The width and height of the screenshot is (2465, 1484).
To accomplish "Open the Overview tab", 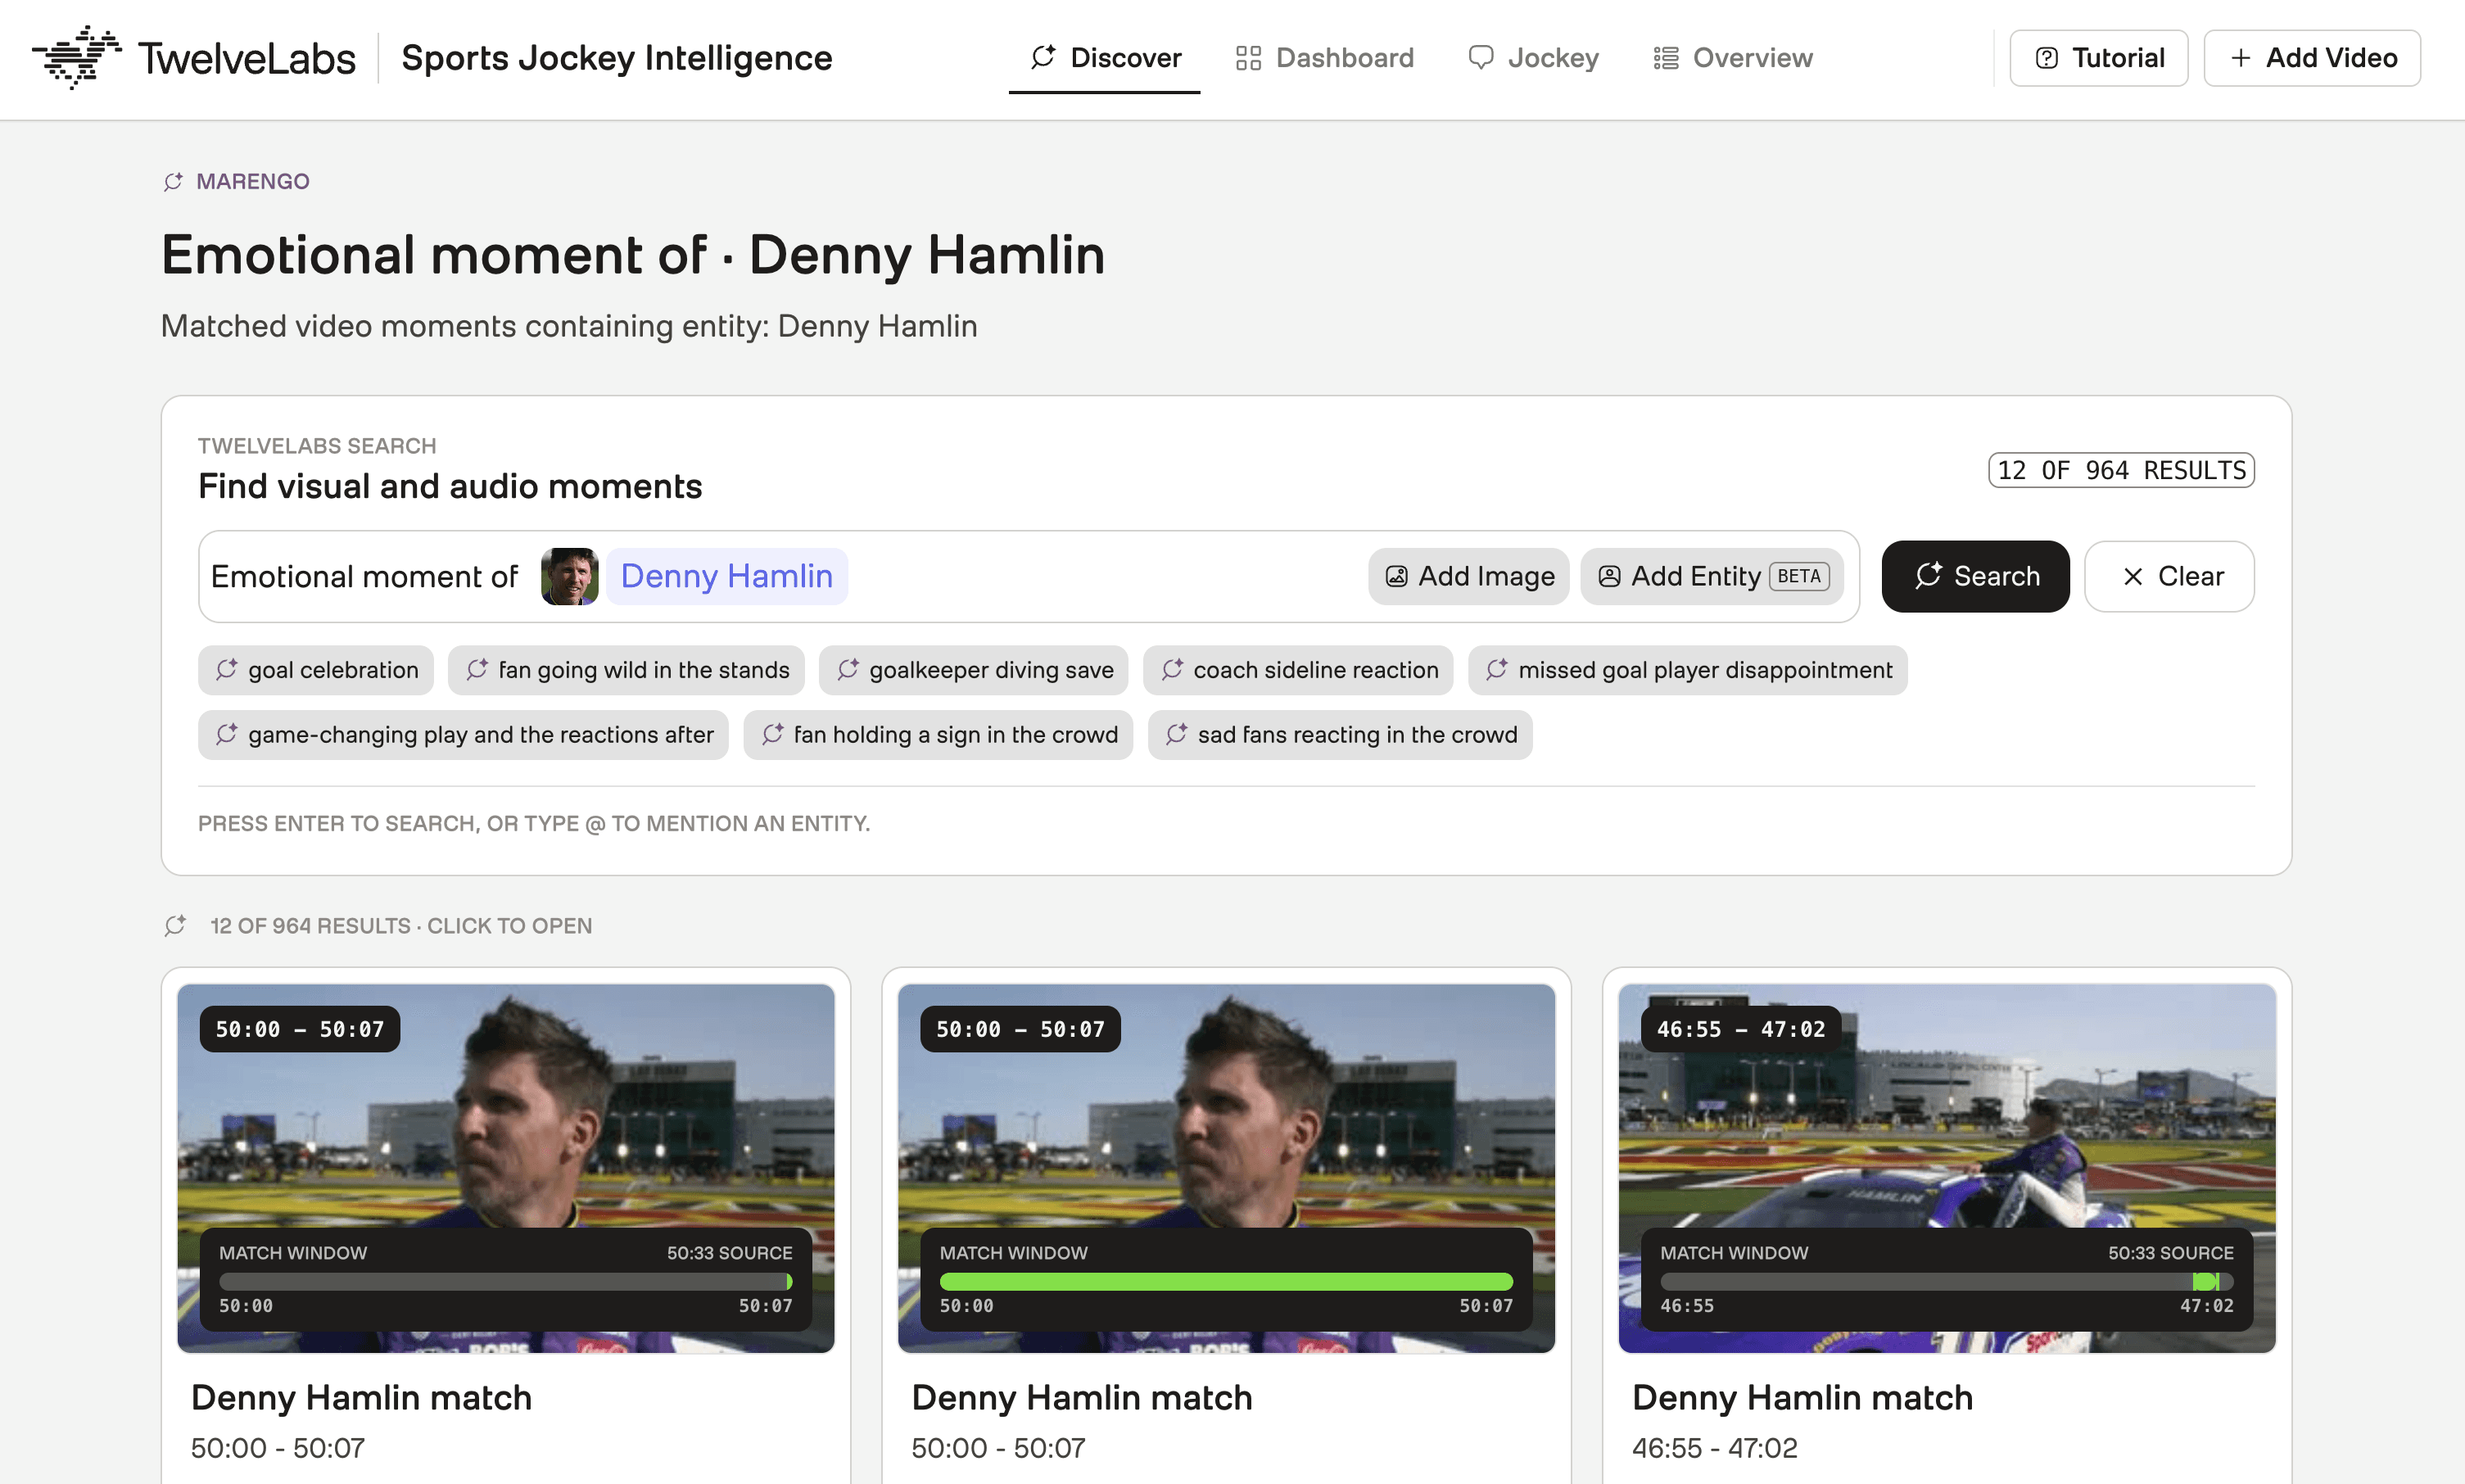I will pyautogui.click(x=1732, y=58).
